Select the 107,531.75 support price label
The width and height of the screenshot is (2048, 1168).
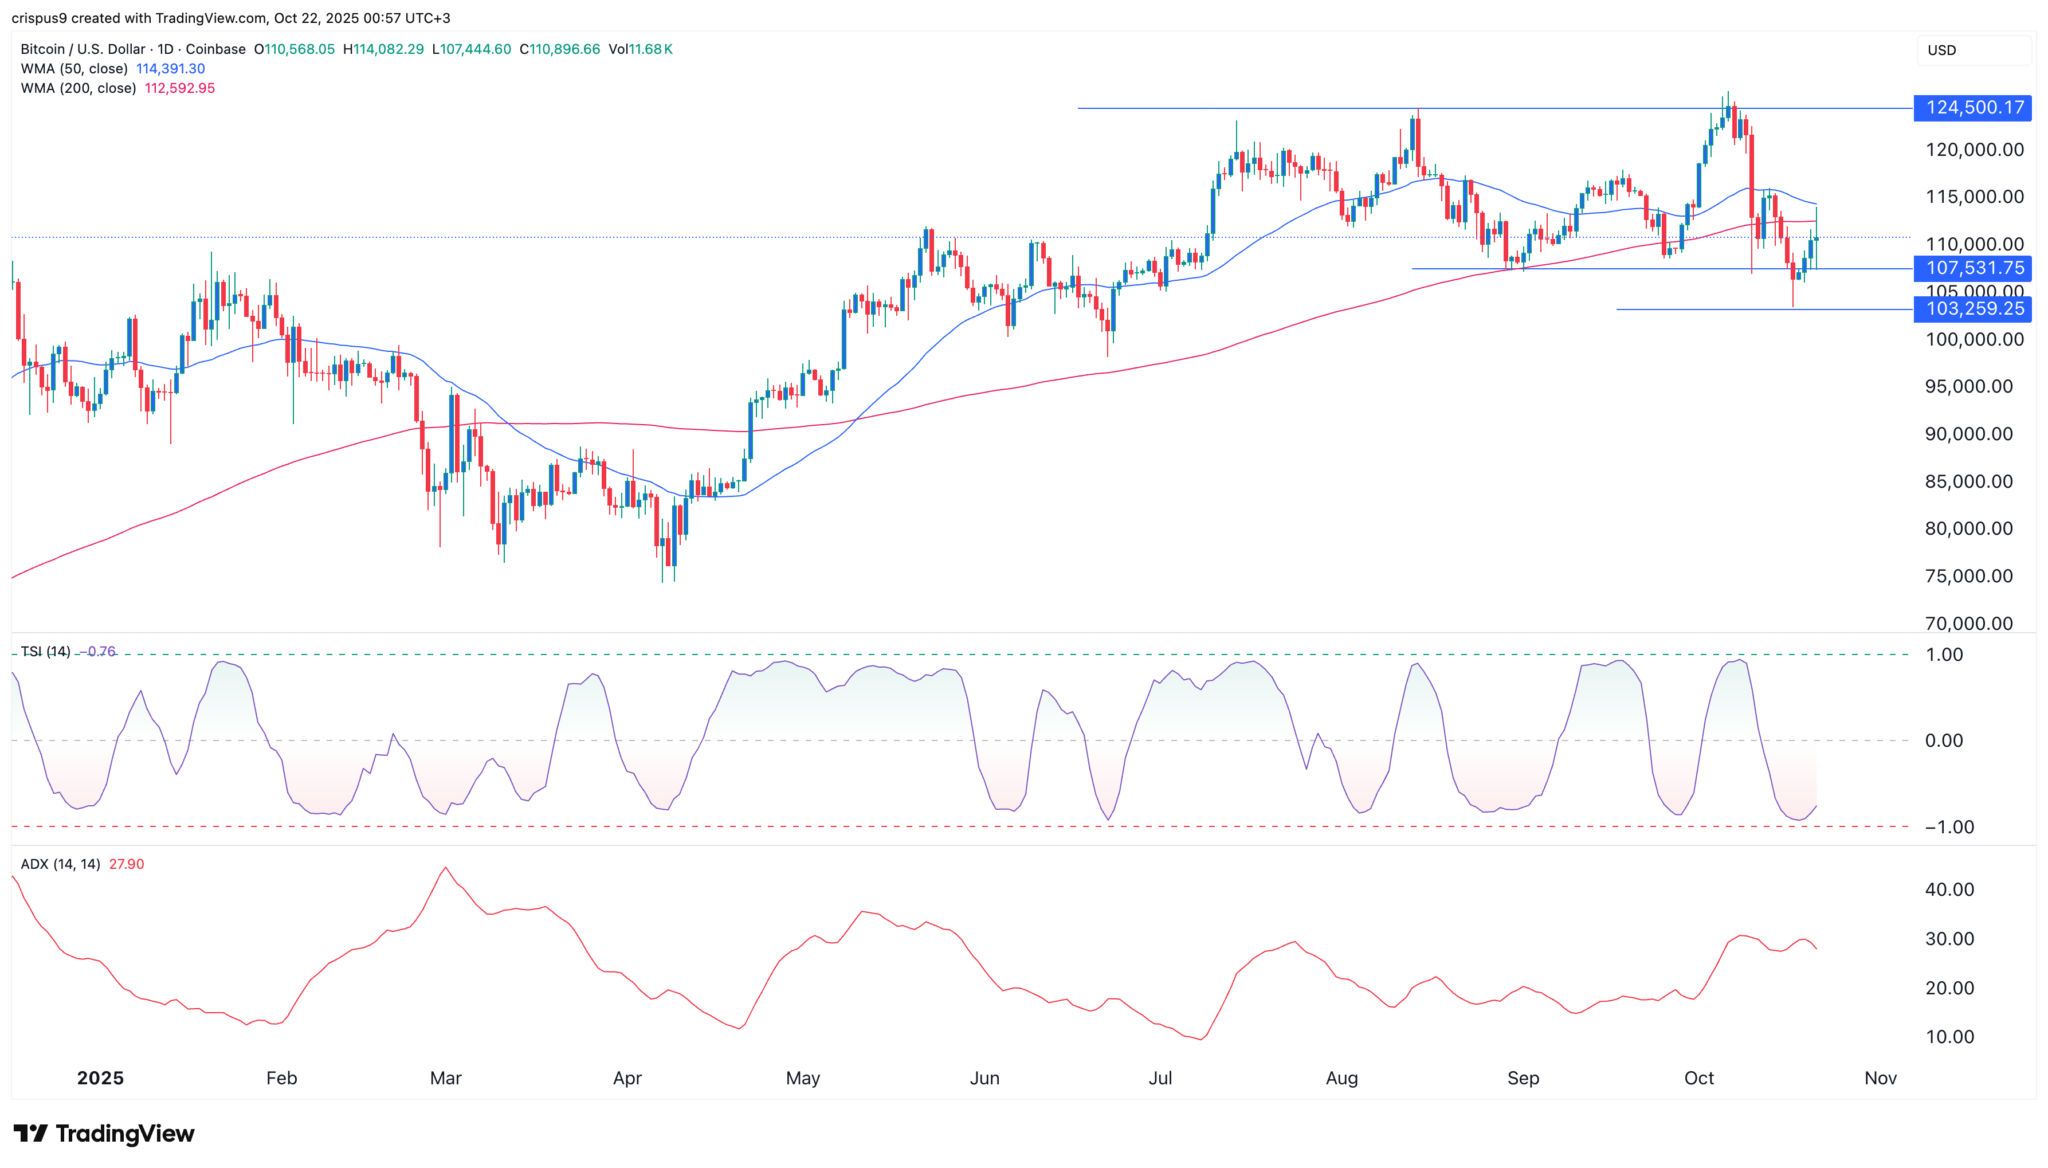pos(1971,268)
